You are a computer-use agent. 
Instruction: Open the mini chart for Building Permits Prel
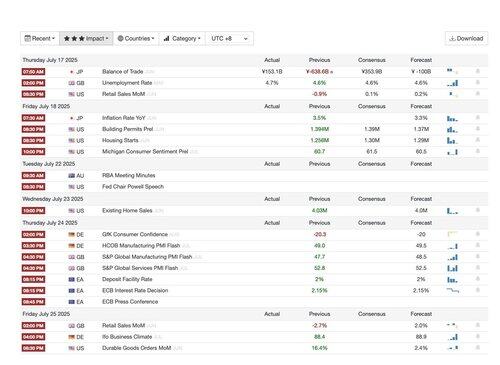[x=452, y=129]
